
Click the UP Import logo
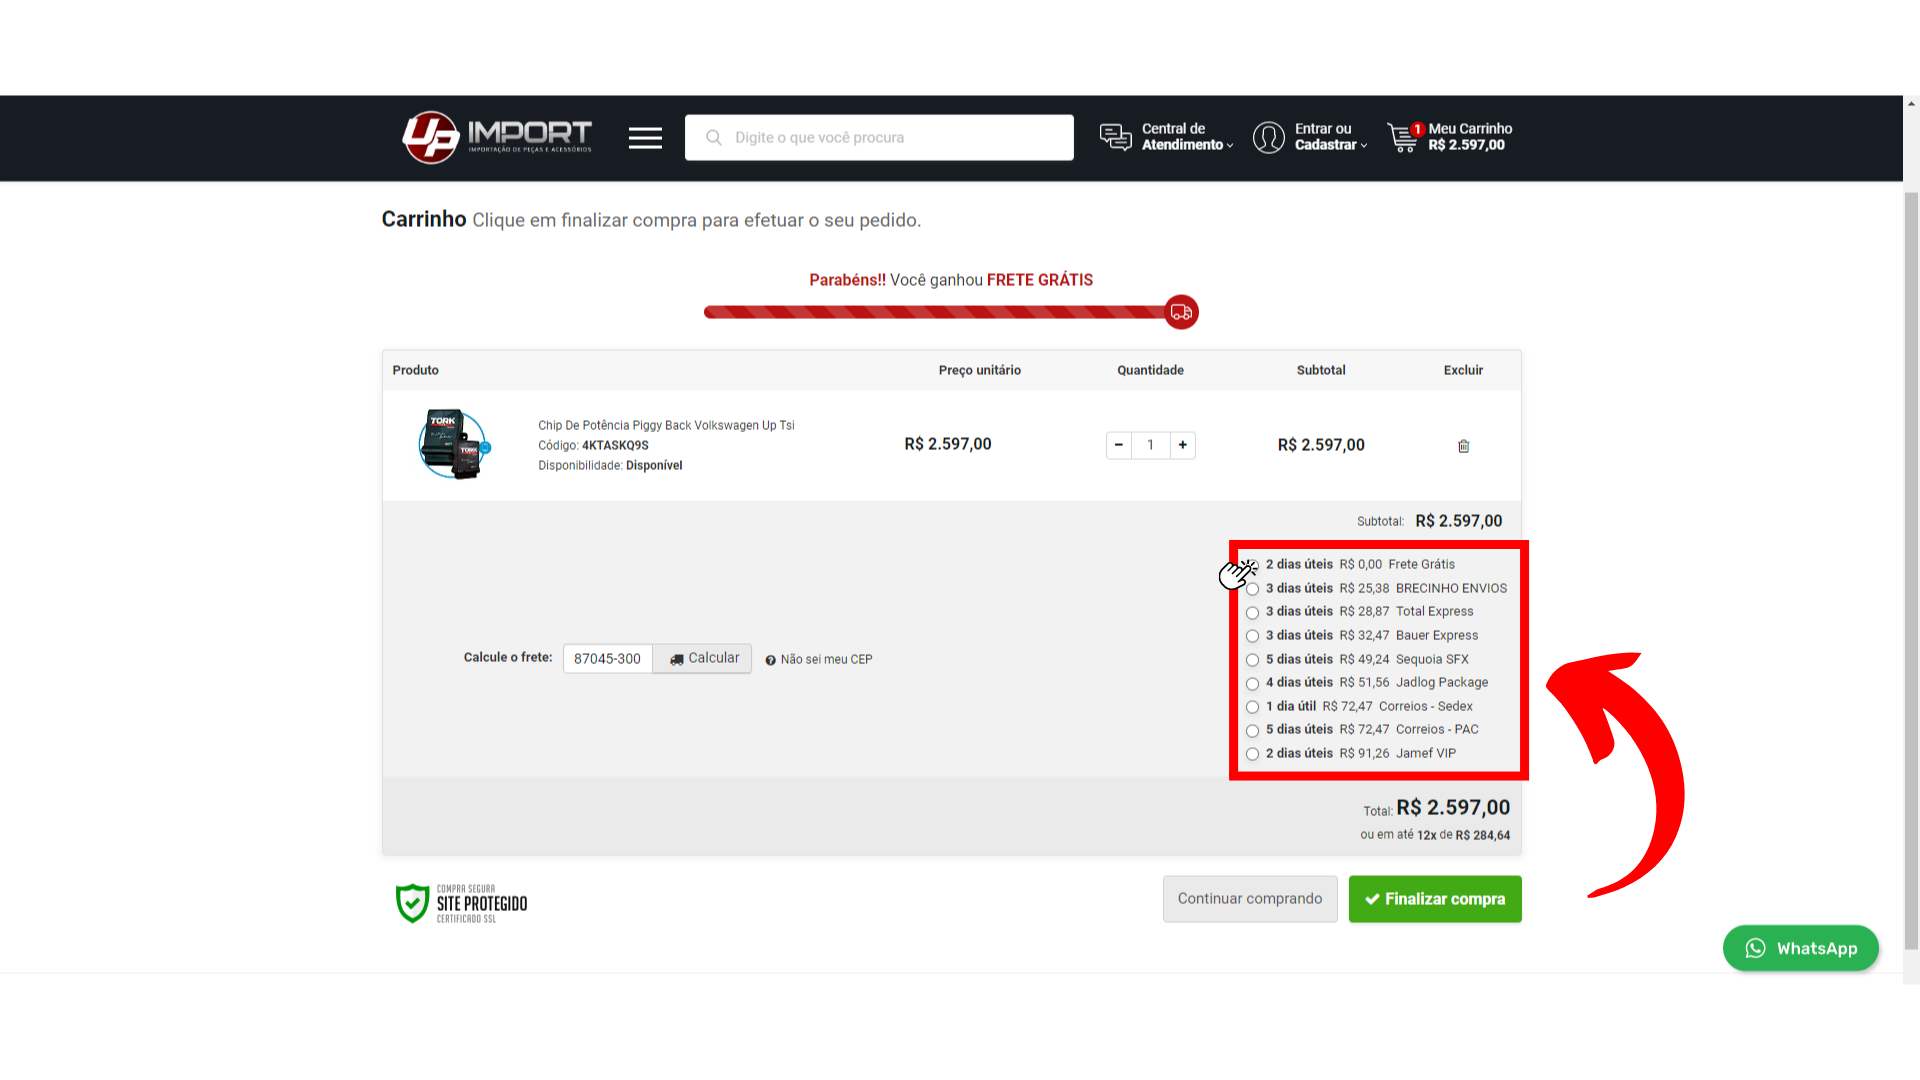pos(497,137)
